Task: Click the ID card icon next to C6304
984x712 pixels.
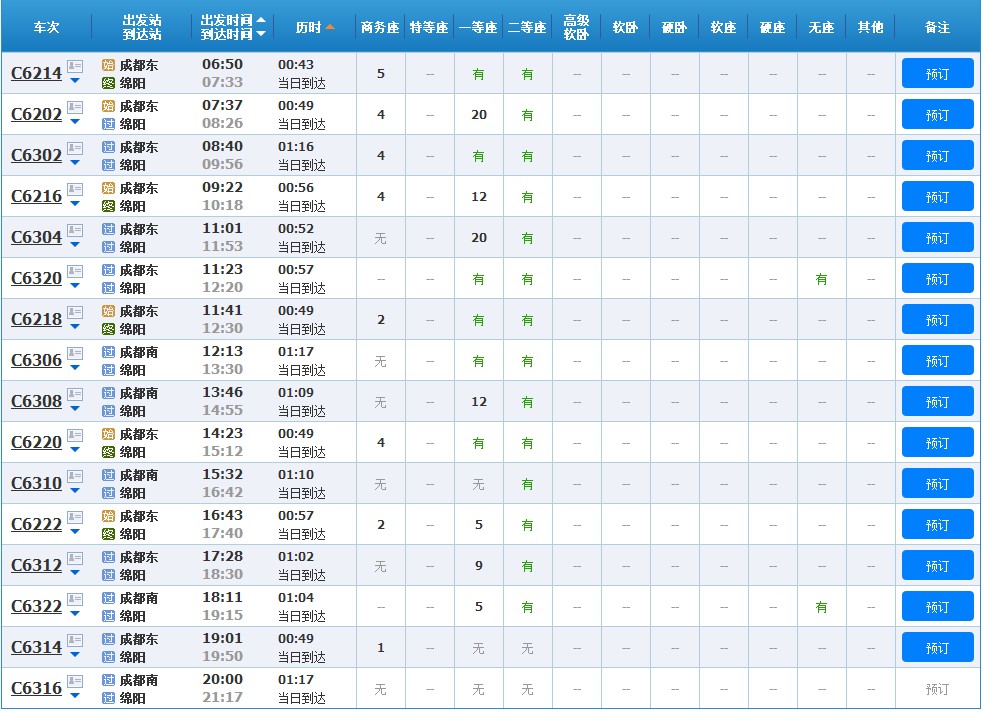Action: coord(75,231)
